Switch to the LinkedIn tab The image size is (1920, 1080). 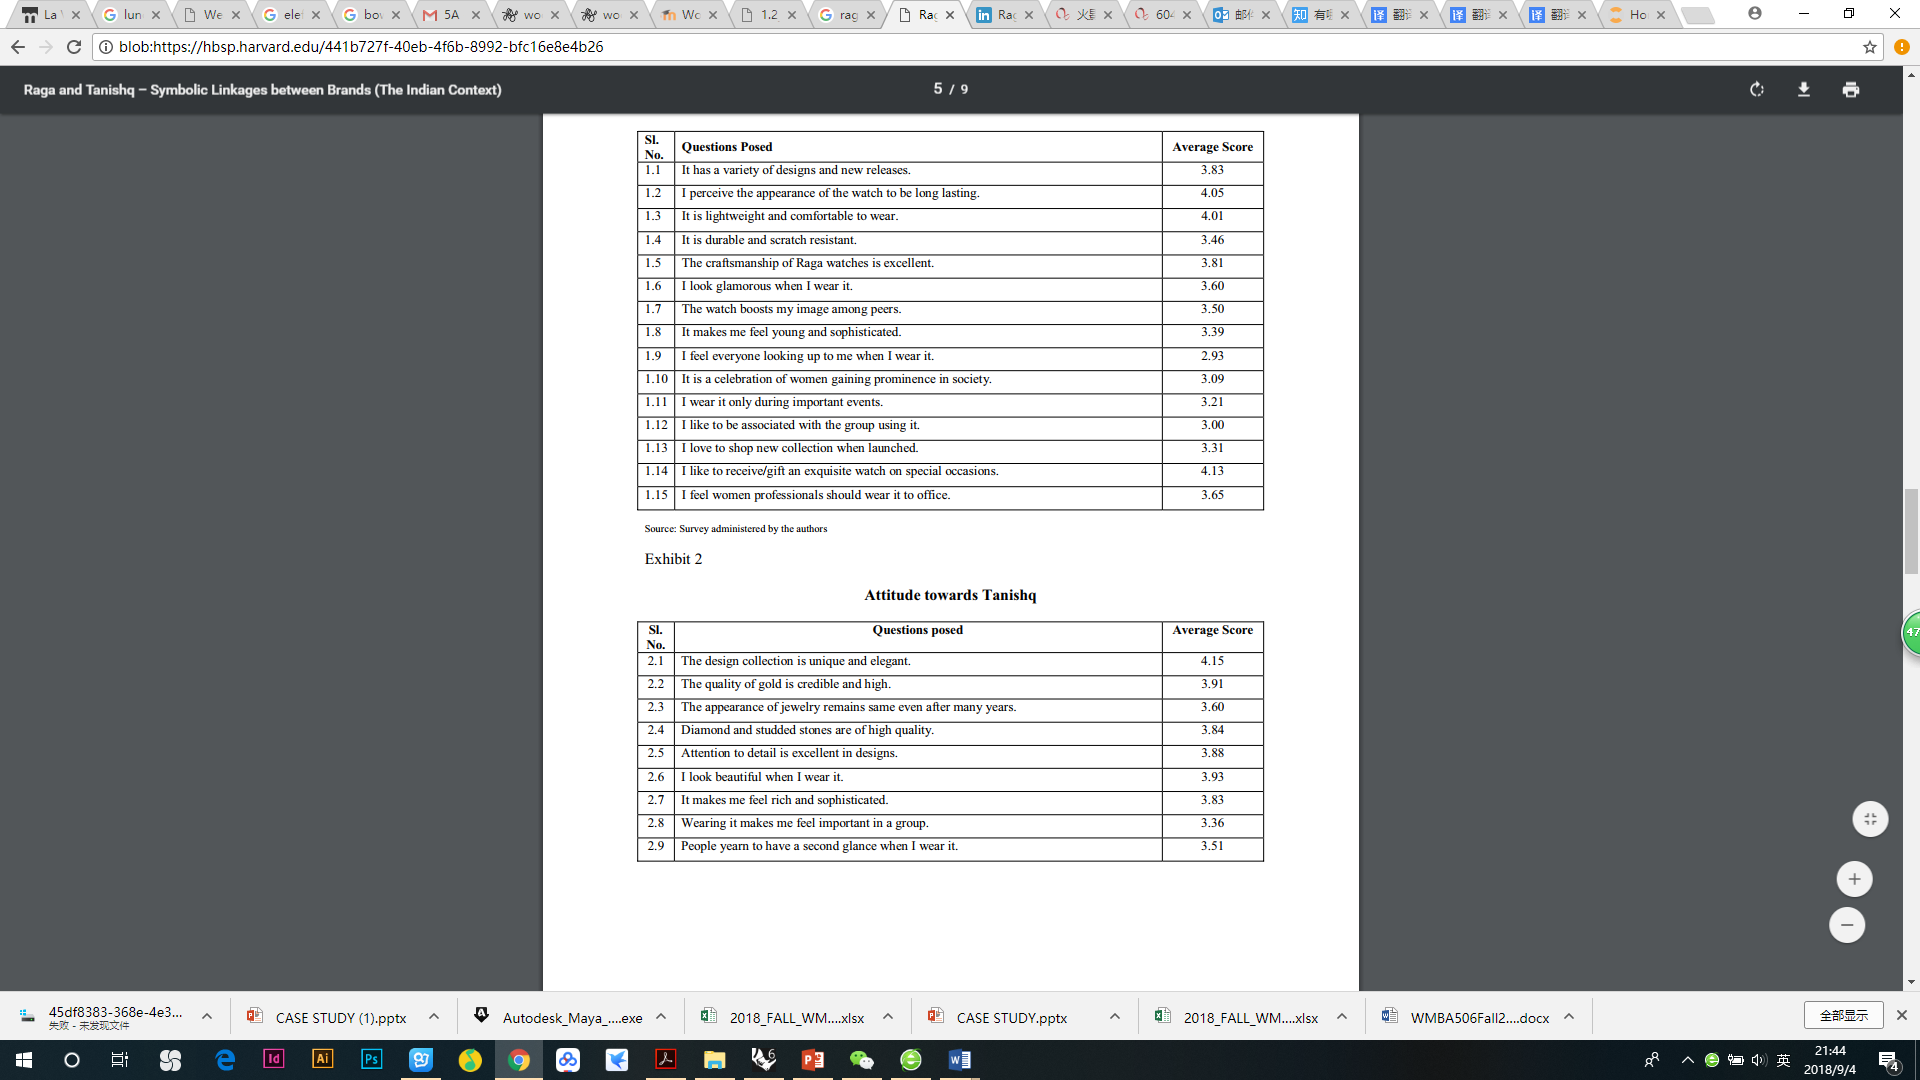tap(1003, 15)
